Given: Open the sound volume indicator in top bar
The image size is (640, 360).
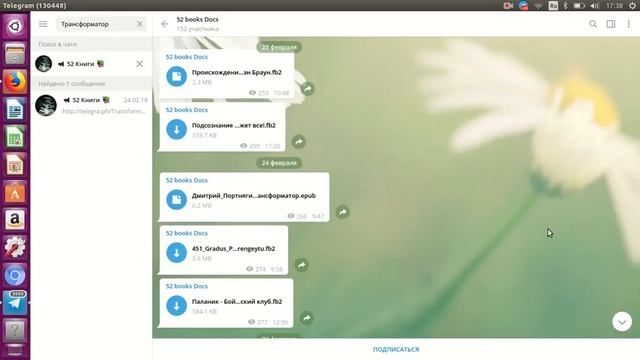Looking at the screenshot, I should click(x=595, y=5).
